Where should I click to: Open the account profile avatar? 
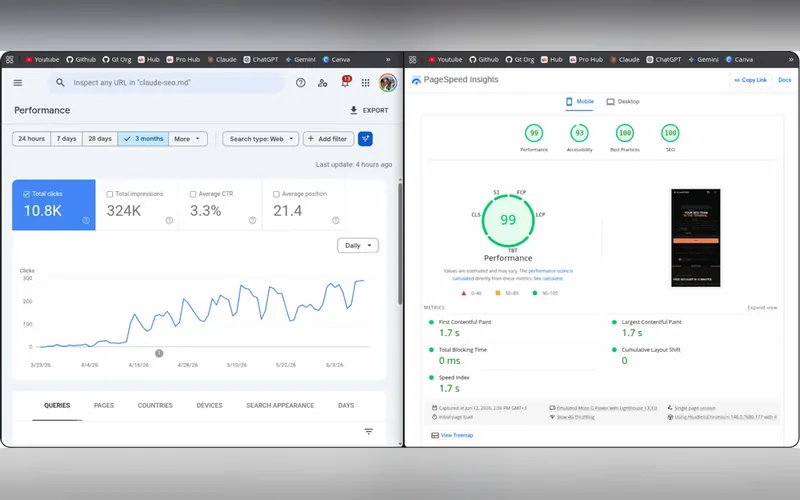[x=388, y=83]
